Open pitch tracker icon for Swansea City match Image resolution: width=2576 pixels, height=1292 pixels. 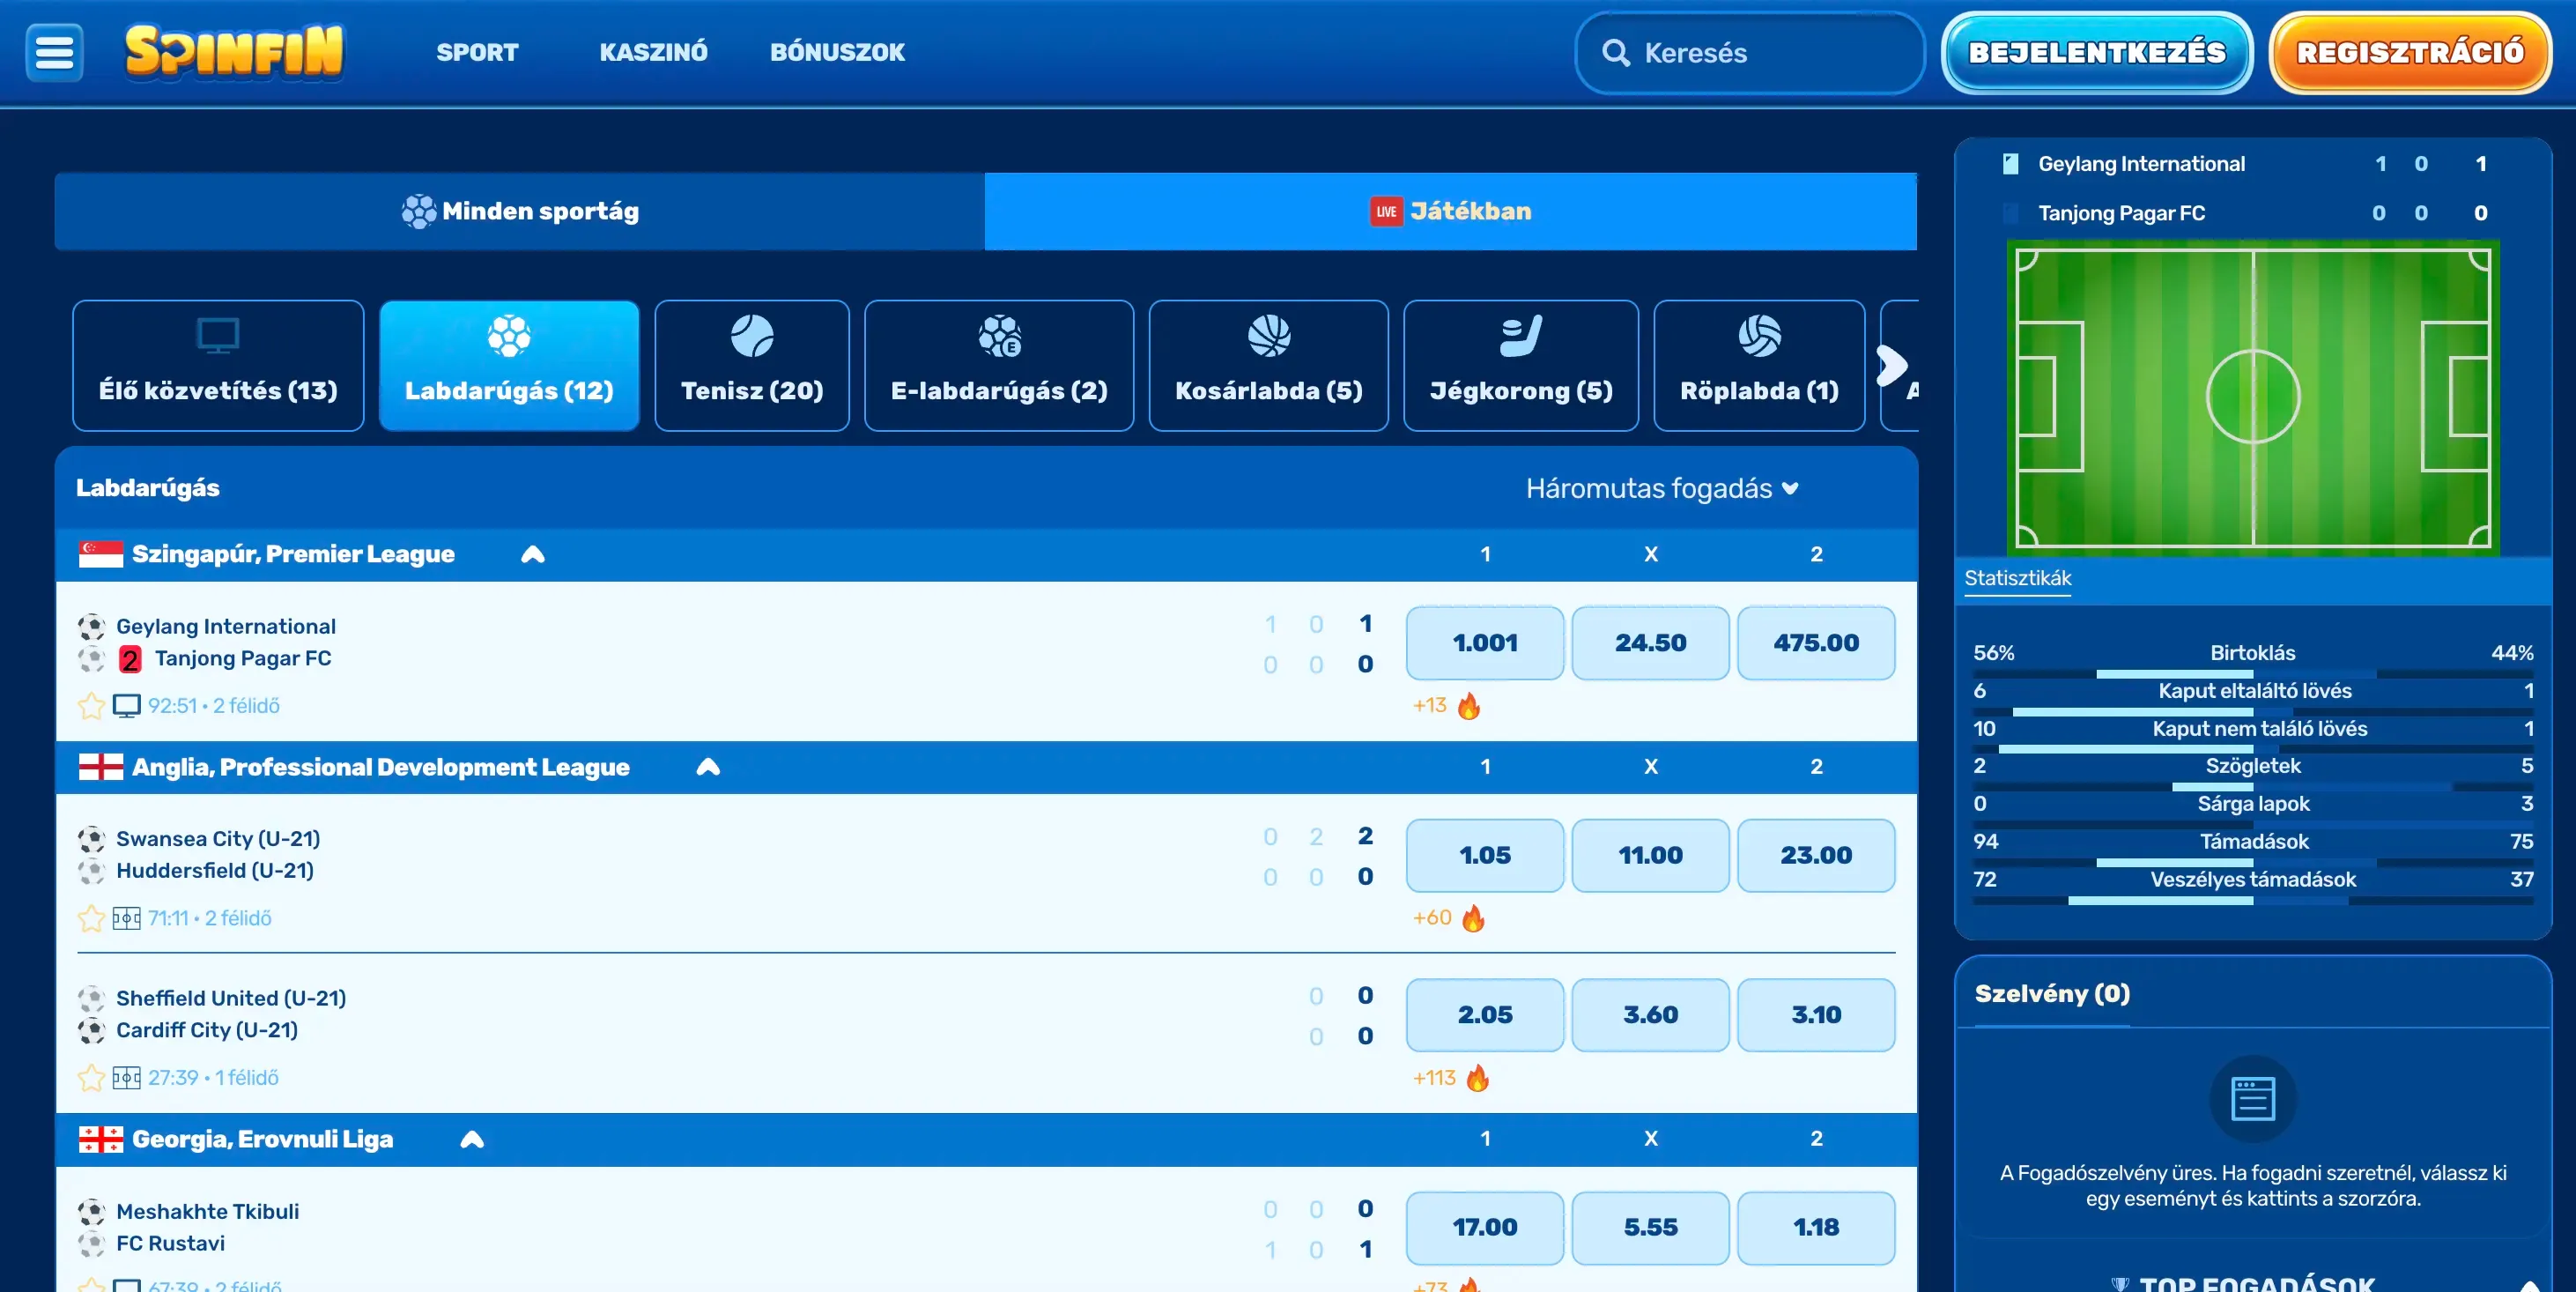pyautogui.click(x=127, y=918)
